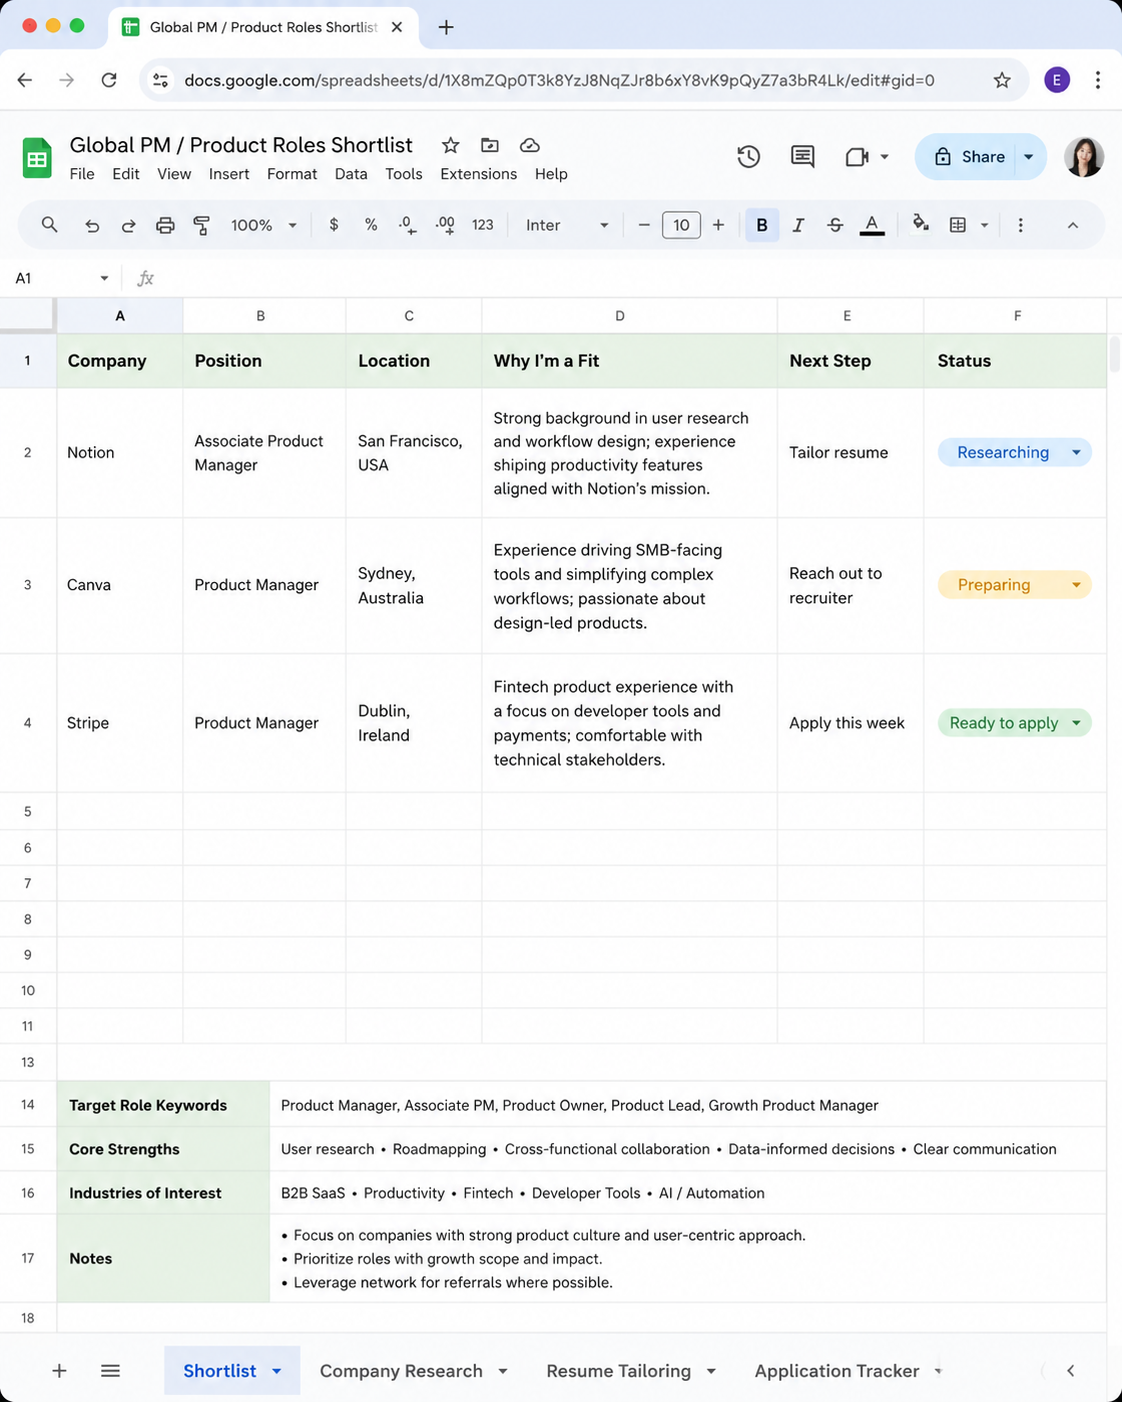Screen dimensions: 1122x1402
Task: Decrease decimal places
Action: 407,225
